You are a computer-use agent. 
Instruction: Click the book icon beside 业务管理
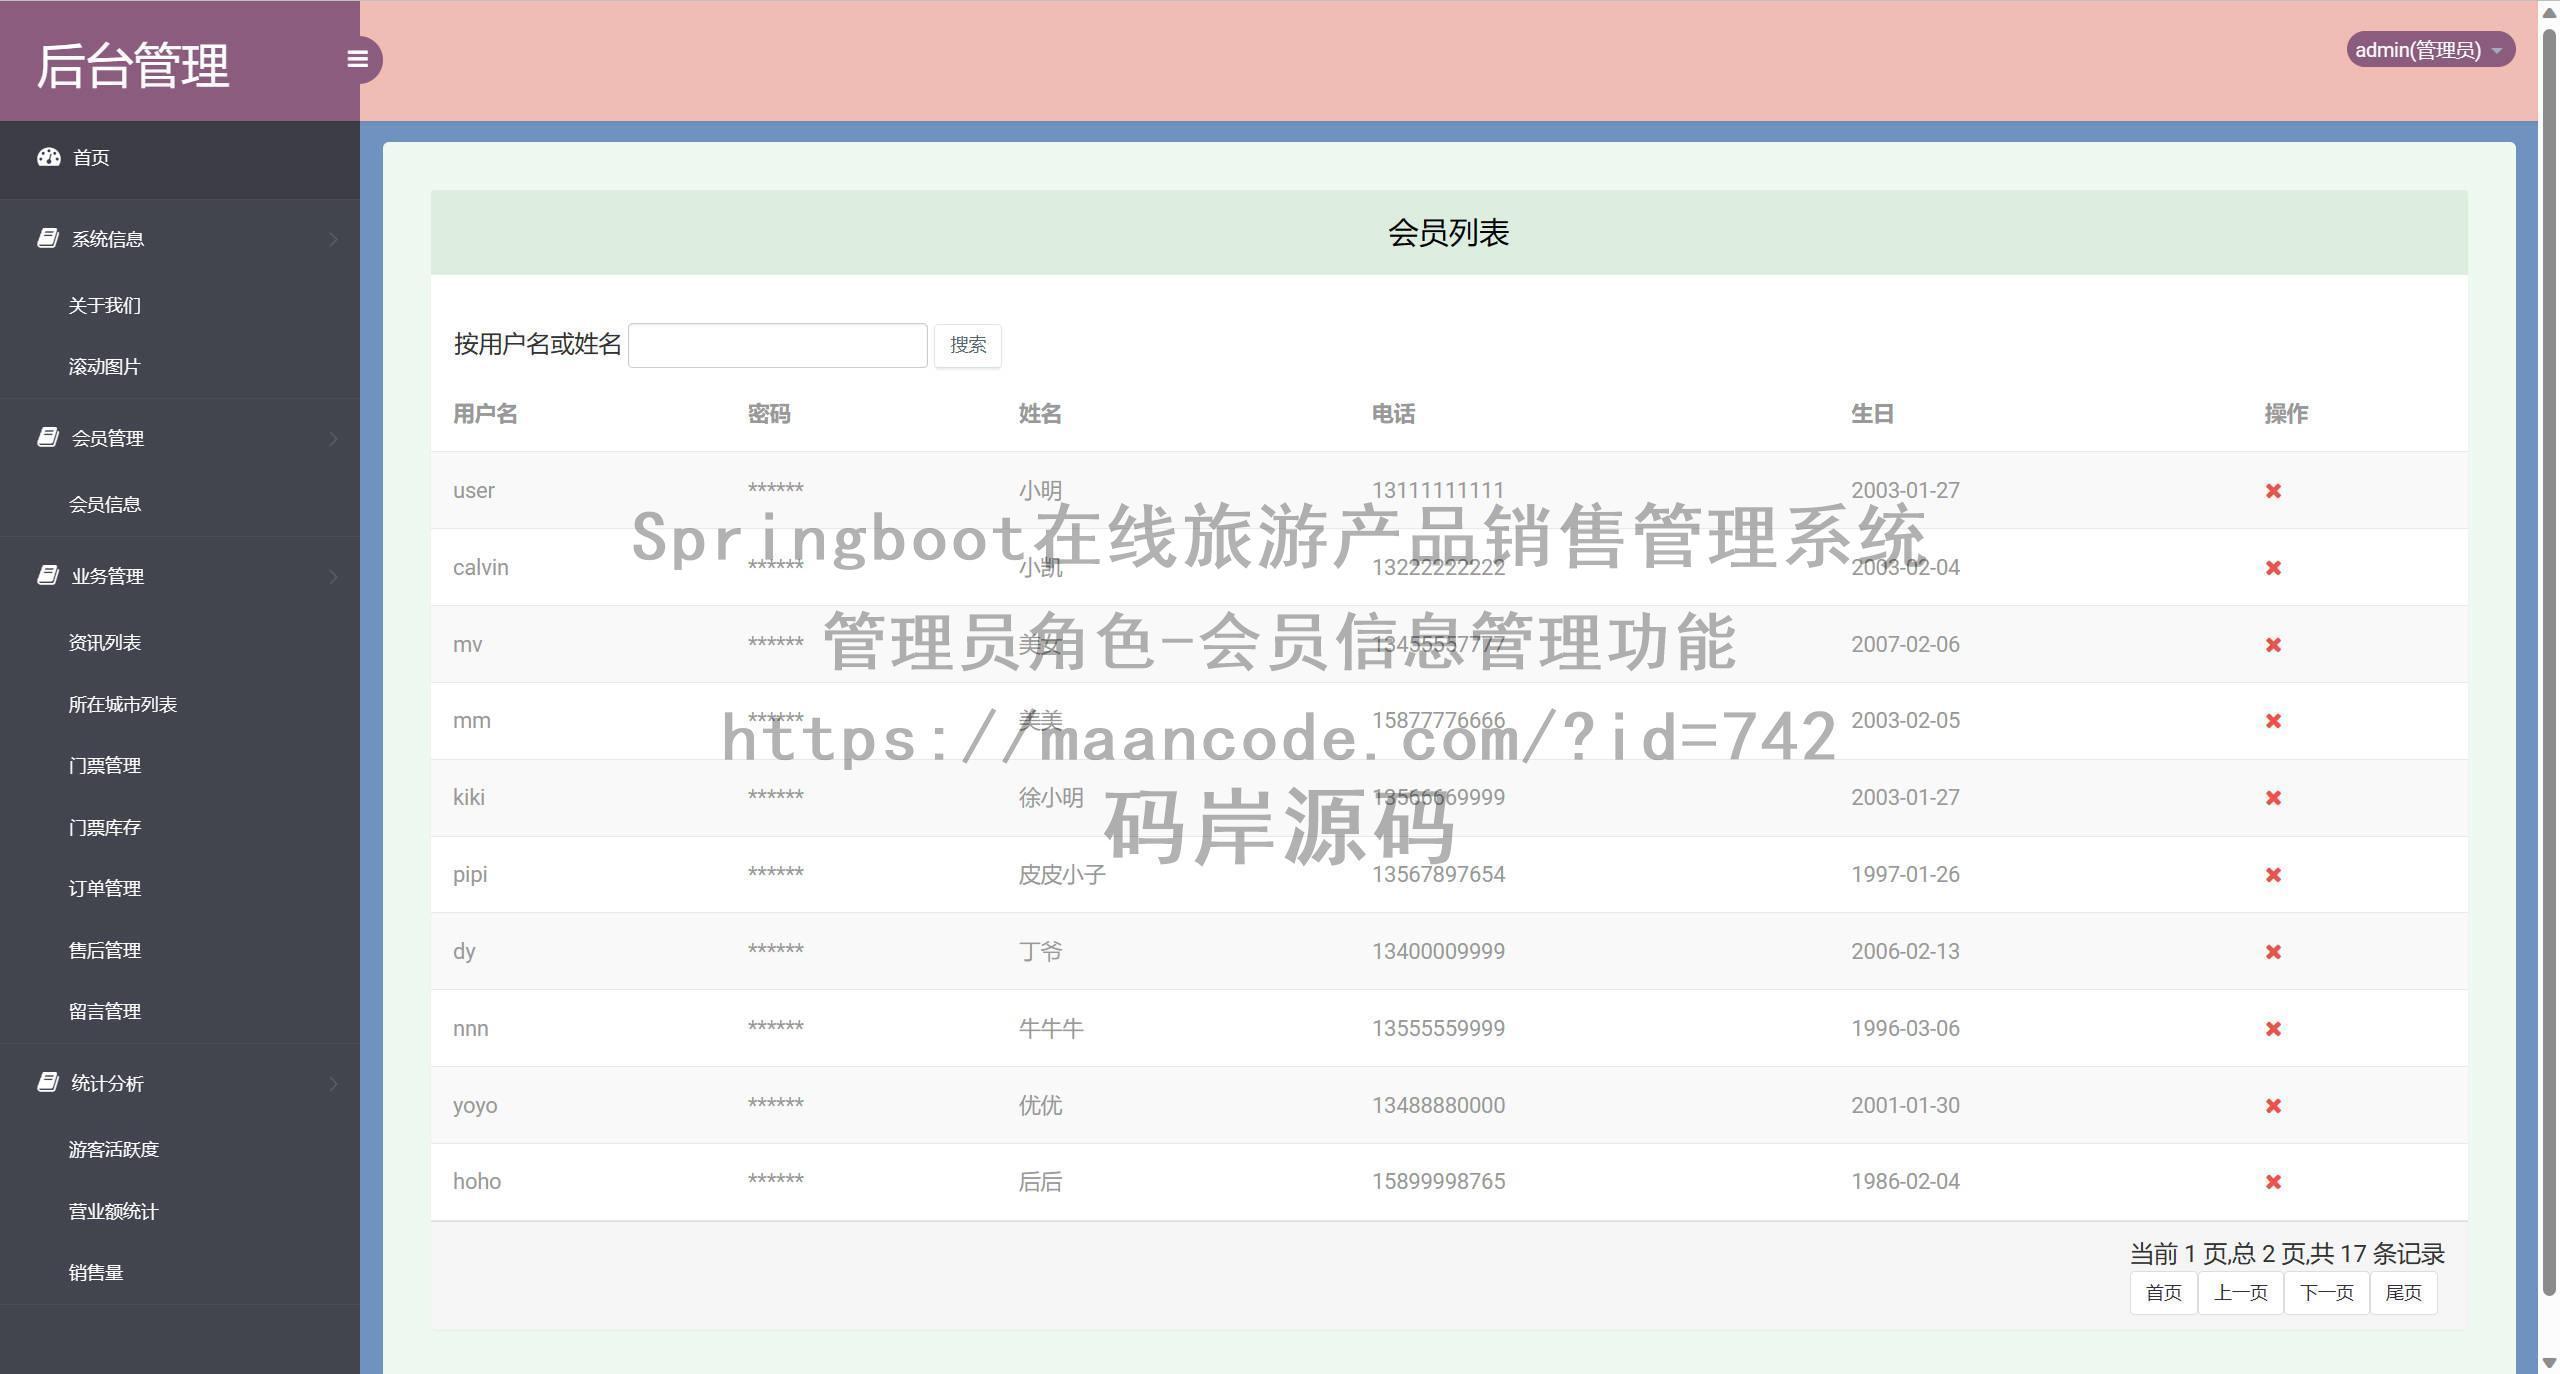click(x=47, y=575)
